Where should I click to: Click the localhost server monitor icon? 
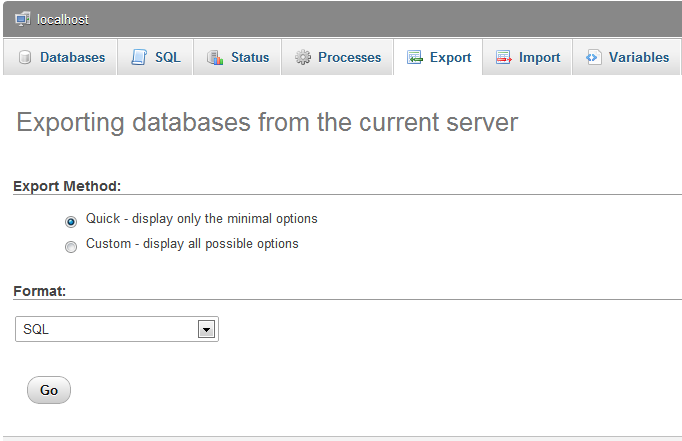22,19
